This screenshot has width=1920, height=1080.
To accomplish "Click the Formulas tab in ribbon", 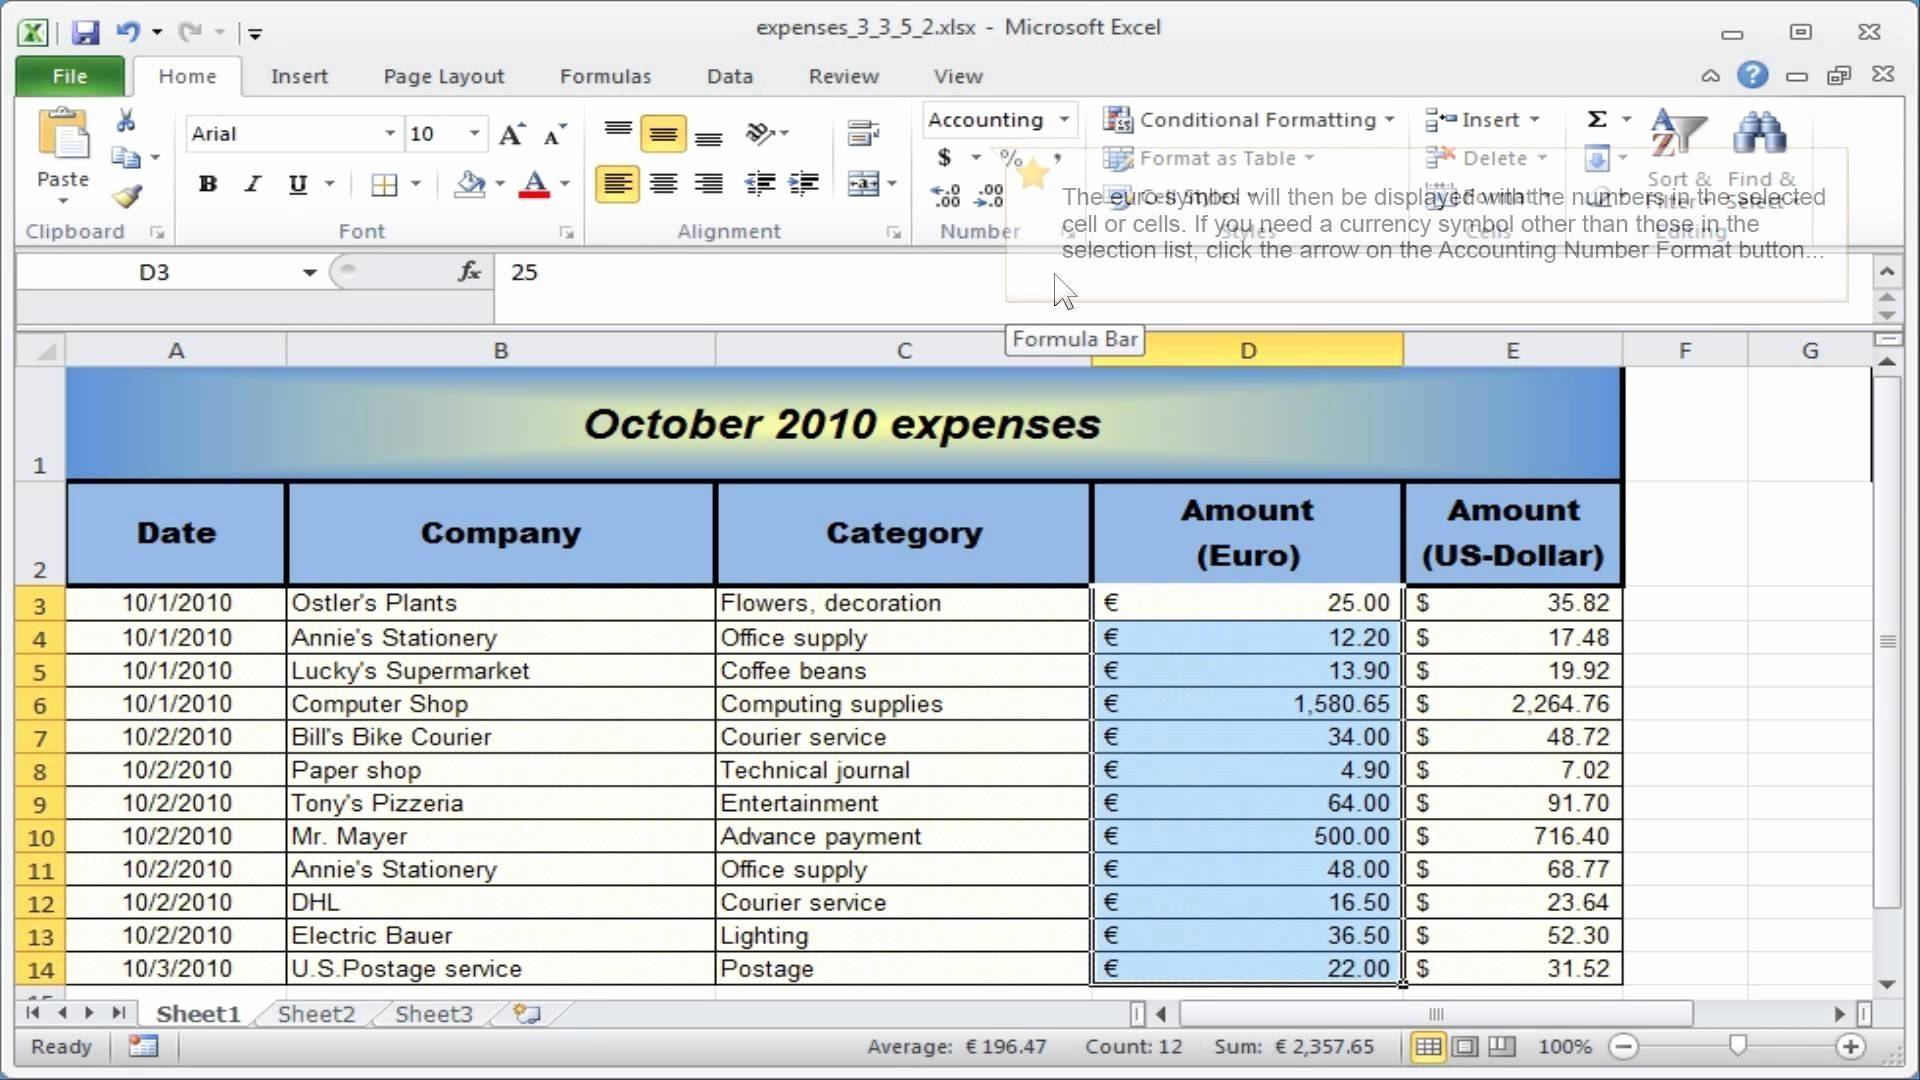I will [605, 75].
